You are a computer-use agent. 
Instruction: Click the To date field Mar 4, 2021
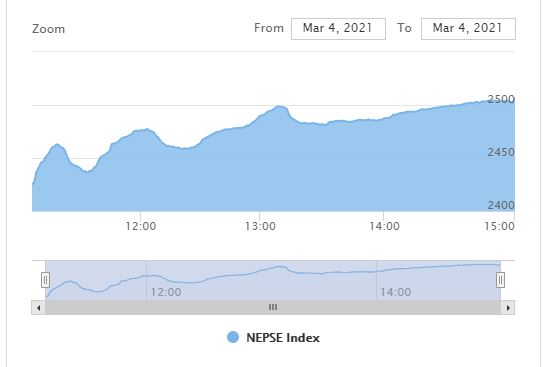[468, 29]
